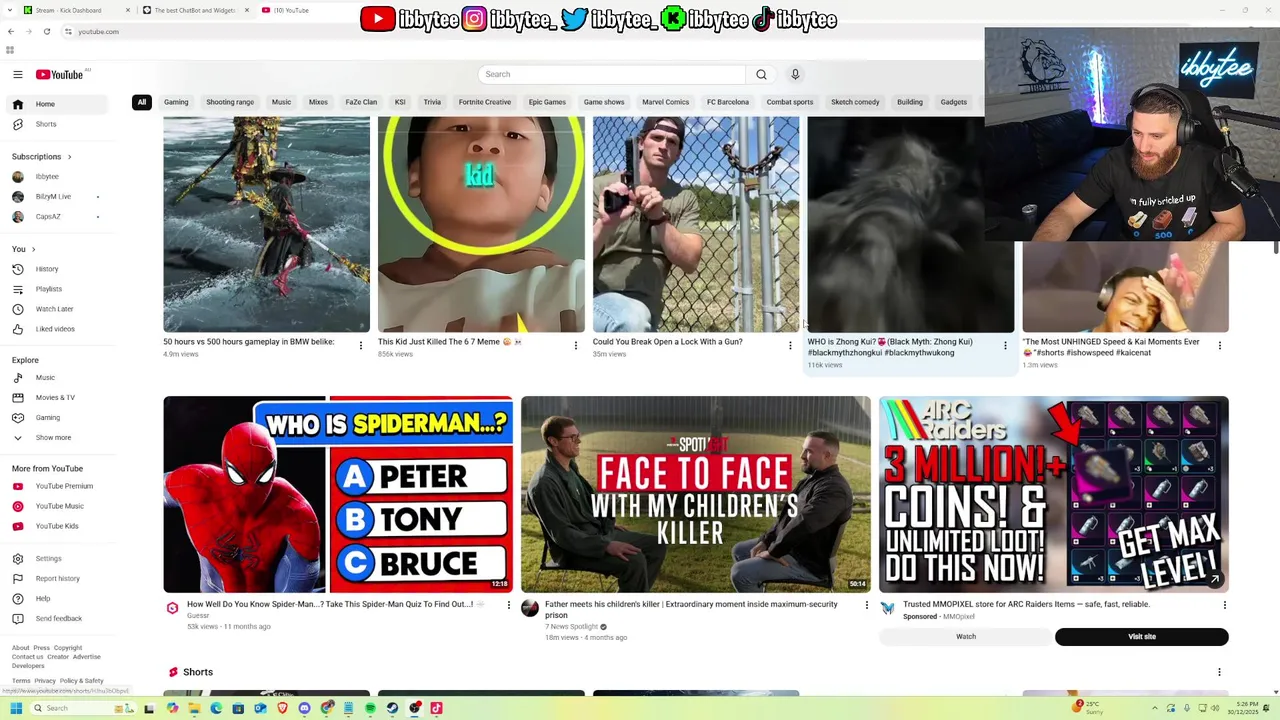
Task: Click Watch button on MMOPIXEL ad
Action: pos(966,637)
